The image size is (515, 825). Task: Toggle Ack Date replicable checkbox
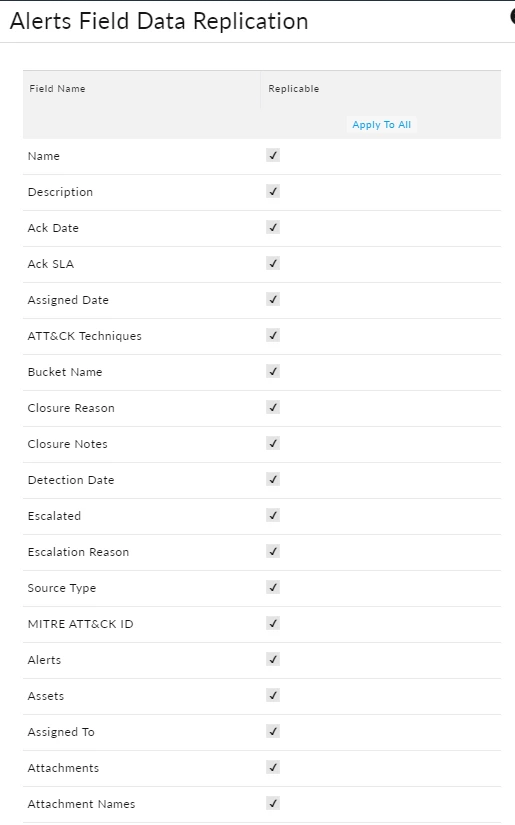pos(273,227)
